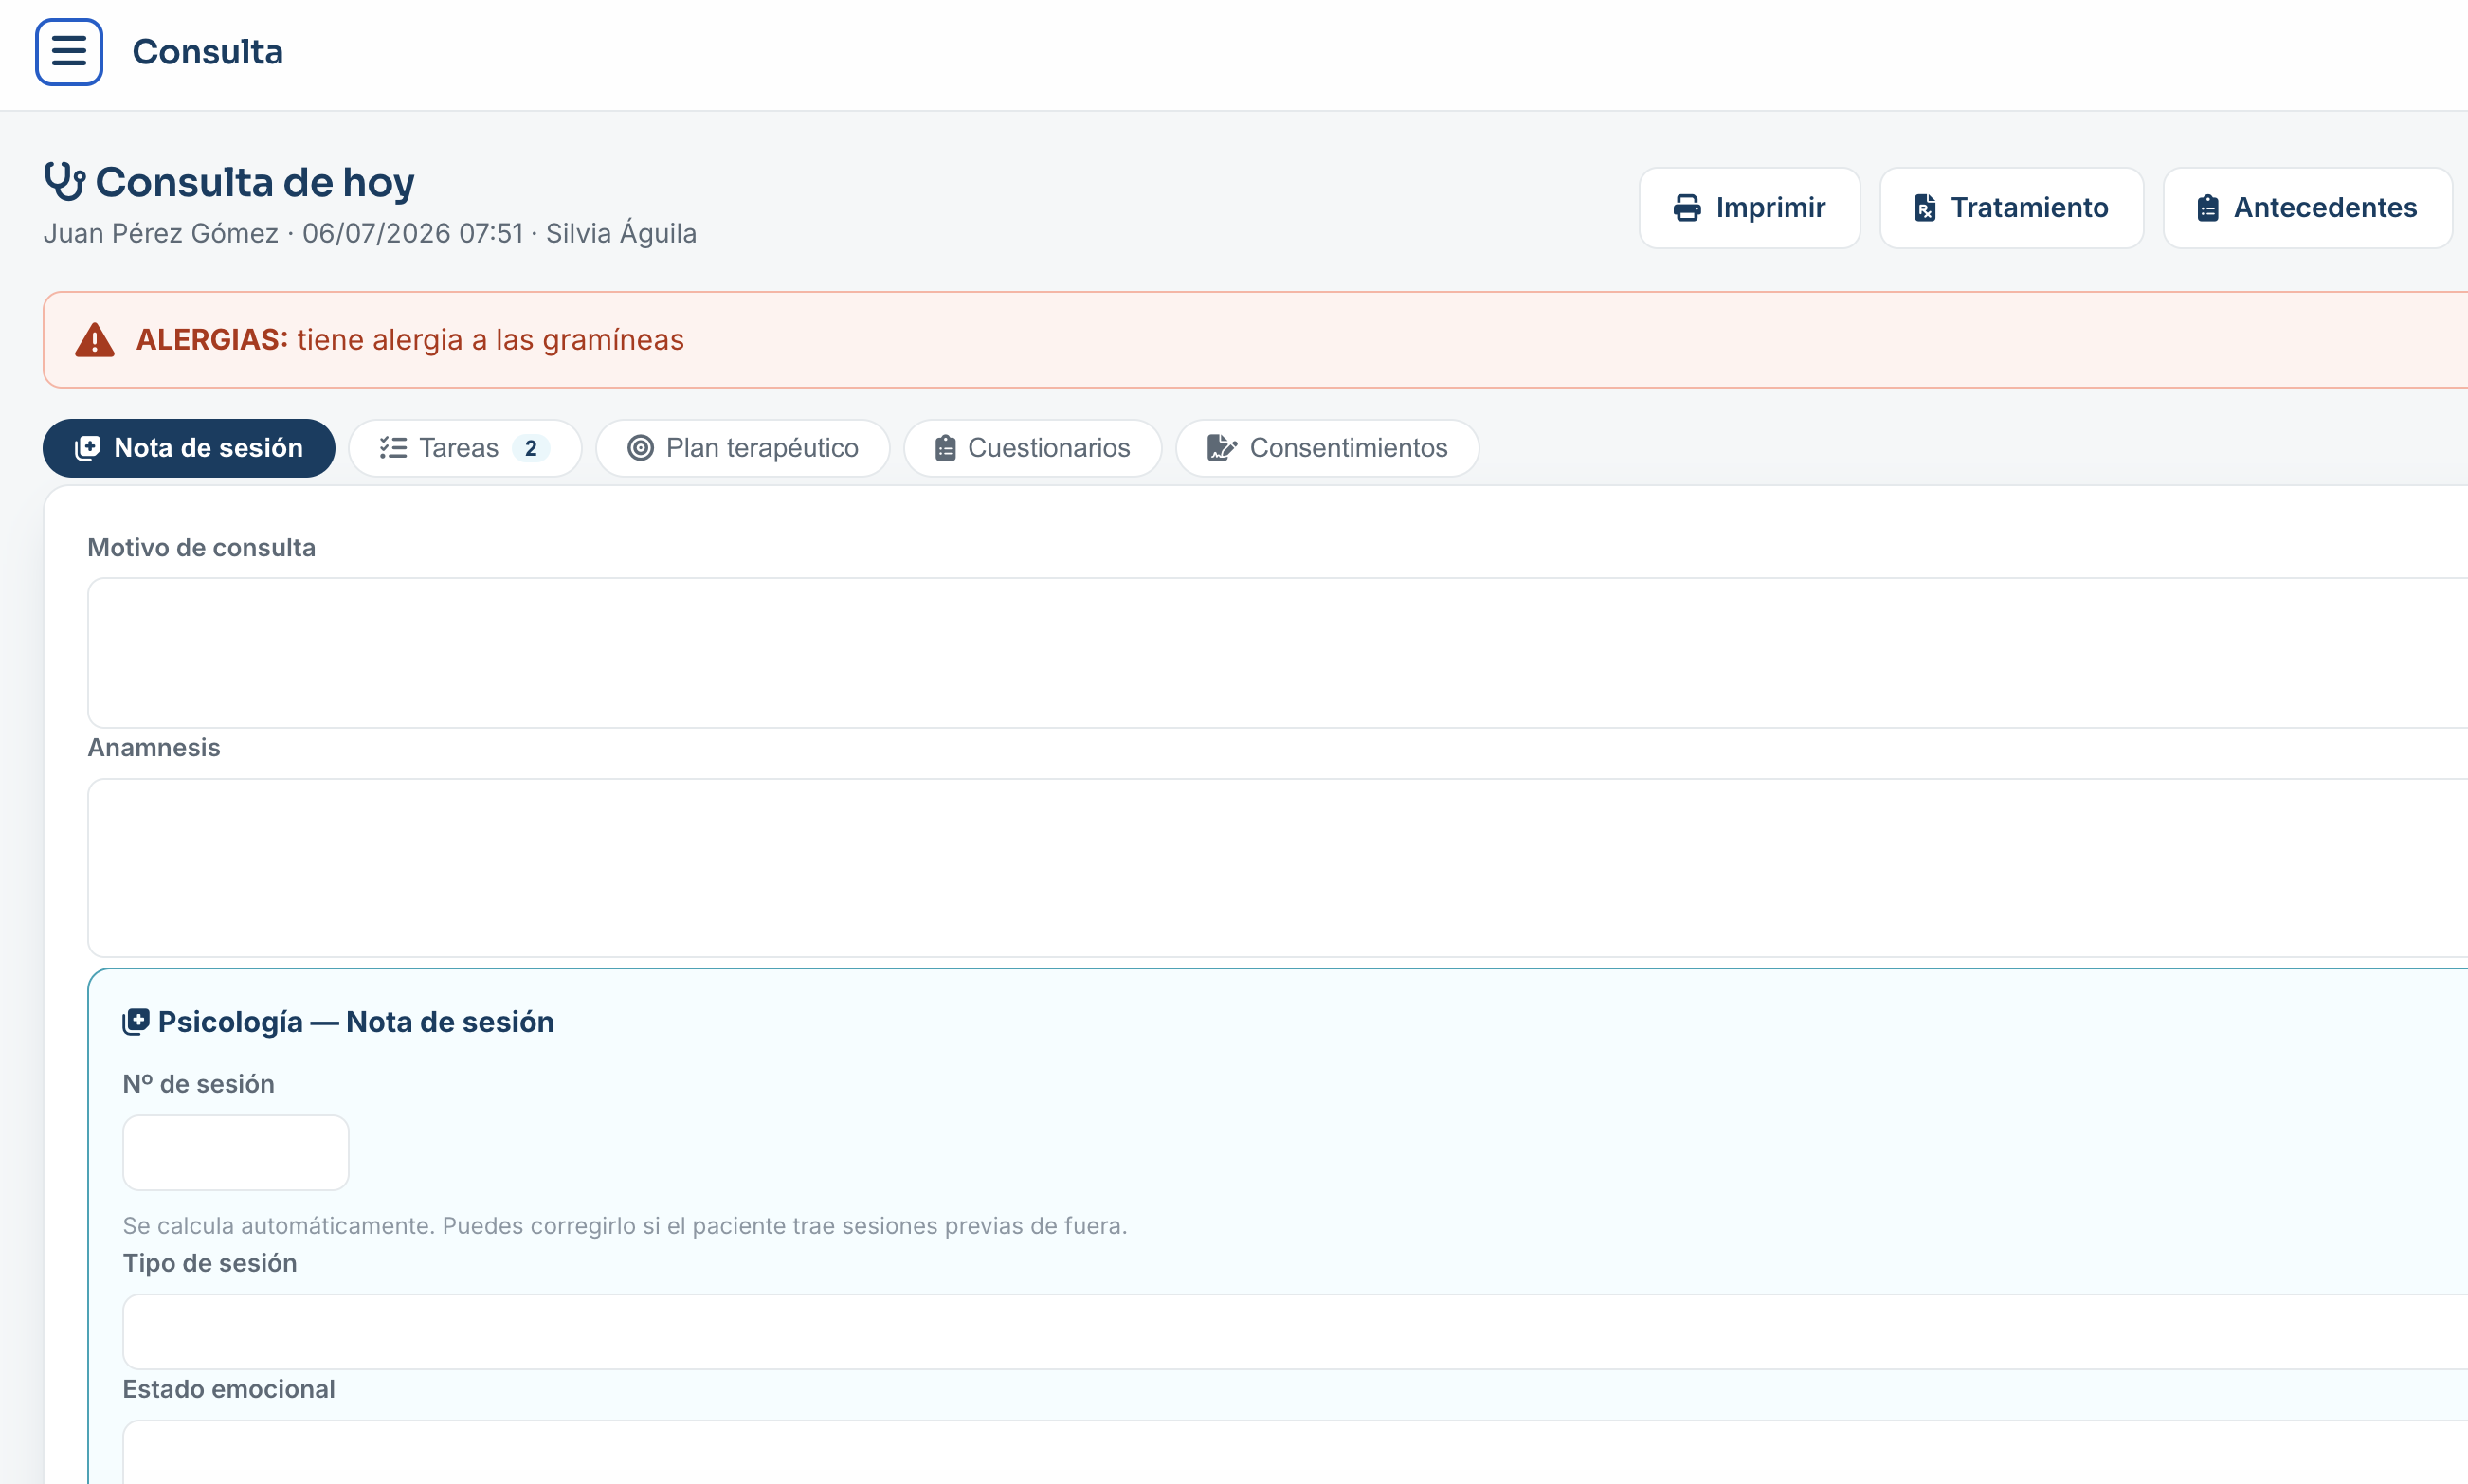Click the printer icon in Imprimir
The height and width of the screenshot is (1484, 2468).
(x=1687, y=208)
